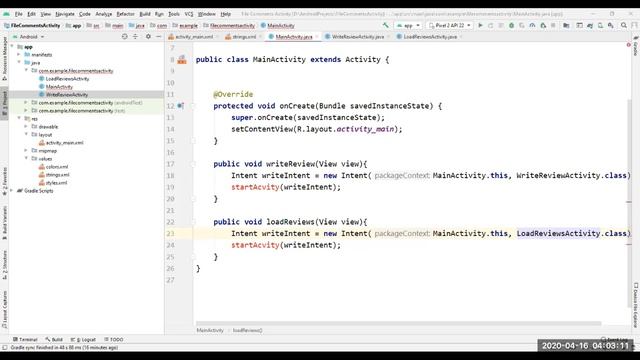
Task: Open the VCS menu
Action: tap(189, 14)
